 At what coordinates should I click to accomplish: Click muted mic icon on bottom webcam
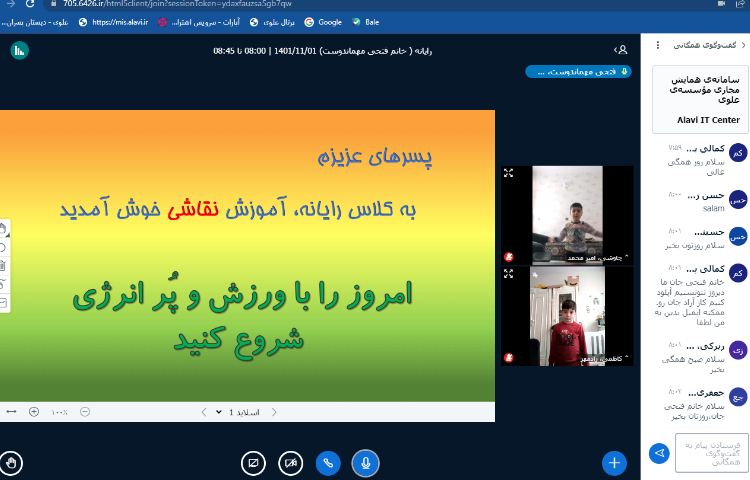(509, 358)
